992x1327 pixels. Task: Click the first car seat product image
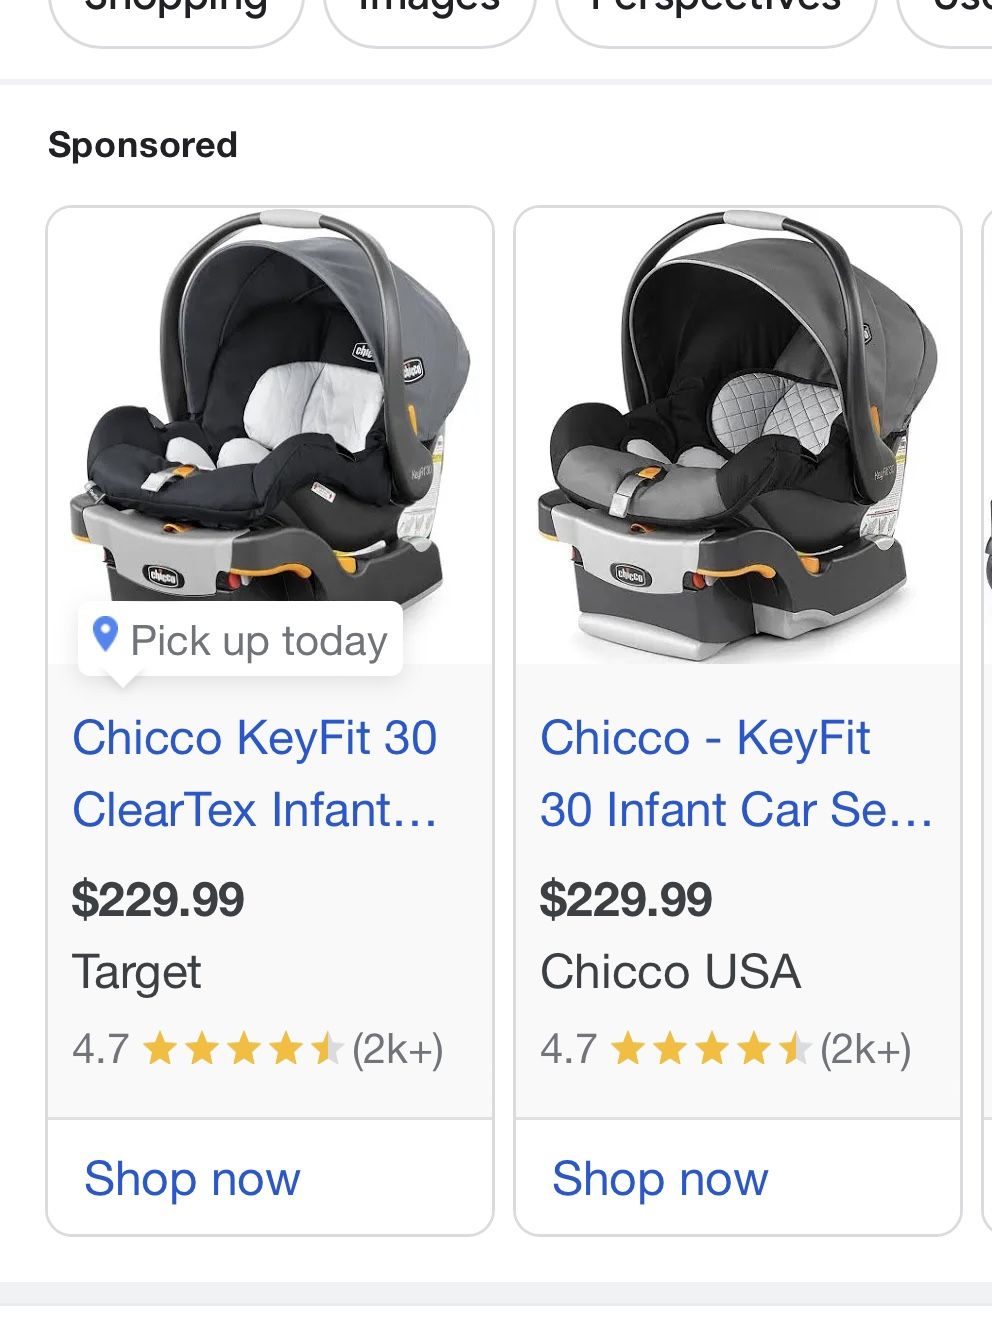coord(271,420)
